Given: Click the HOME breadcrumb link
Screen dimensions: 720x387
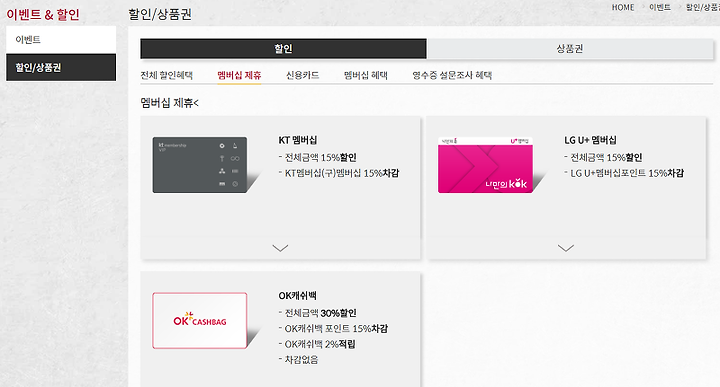Looking at the screenshot, I should click(623, 7).
